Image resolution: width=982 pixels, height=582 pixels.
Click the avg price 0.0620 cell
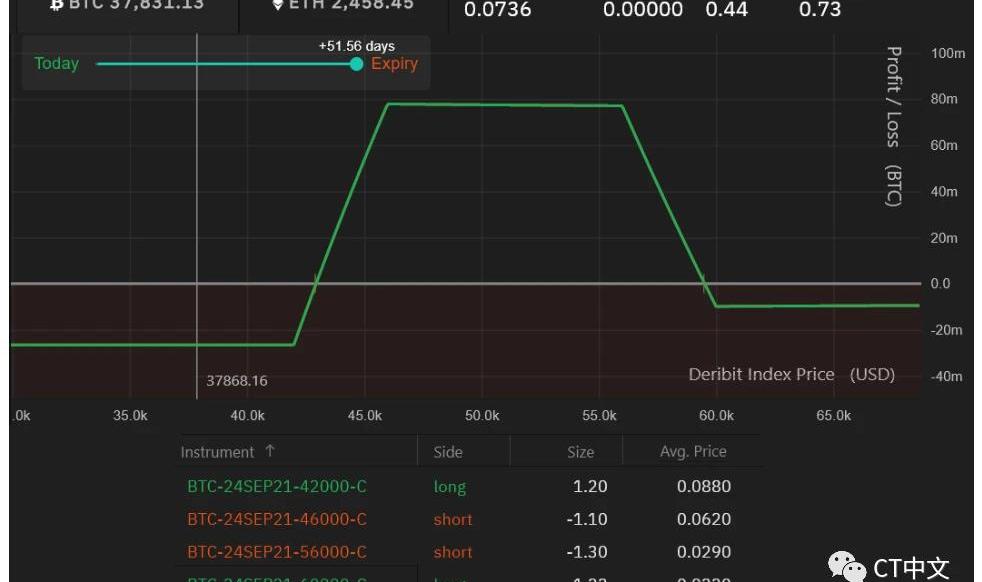(704, 520)
